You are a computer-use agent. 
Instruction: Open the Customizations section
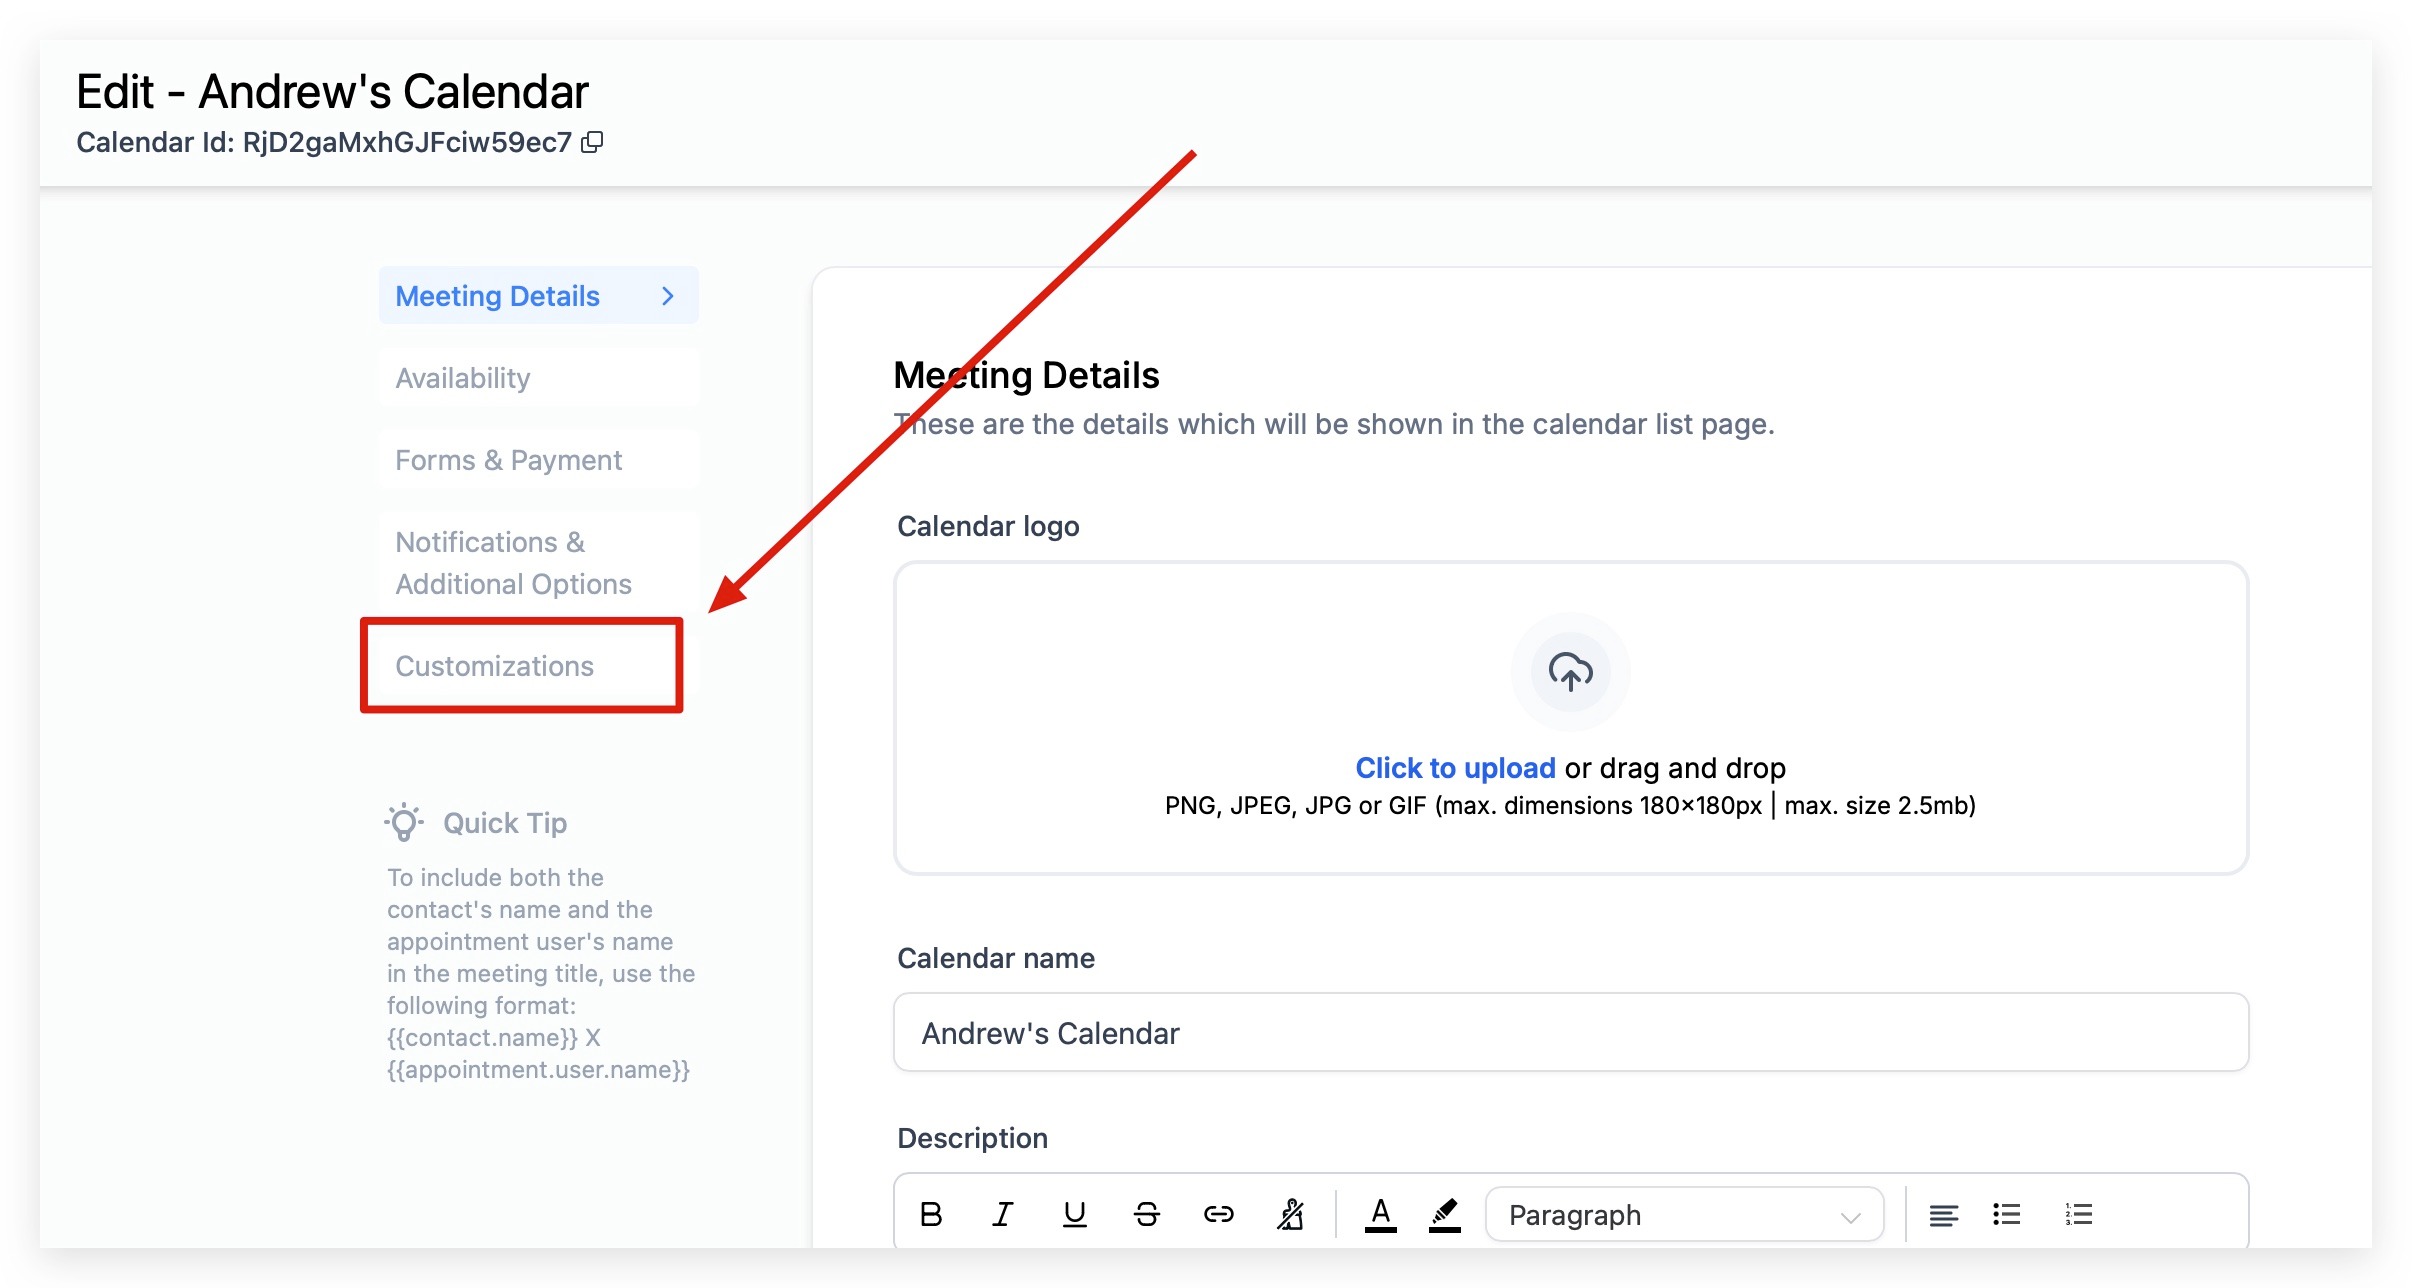click(495, 666)
